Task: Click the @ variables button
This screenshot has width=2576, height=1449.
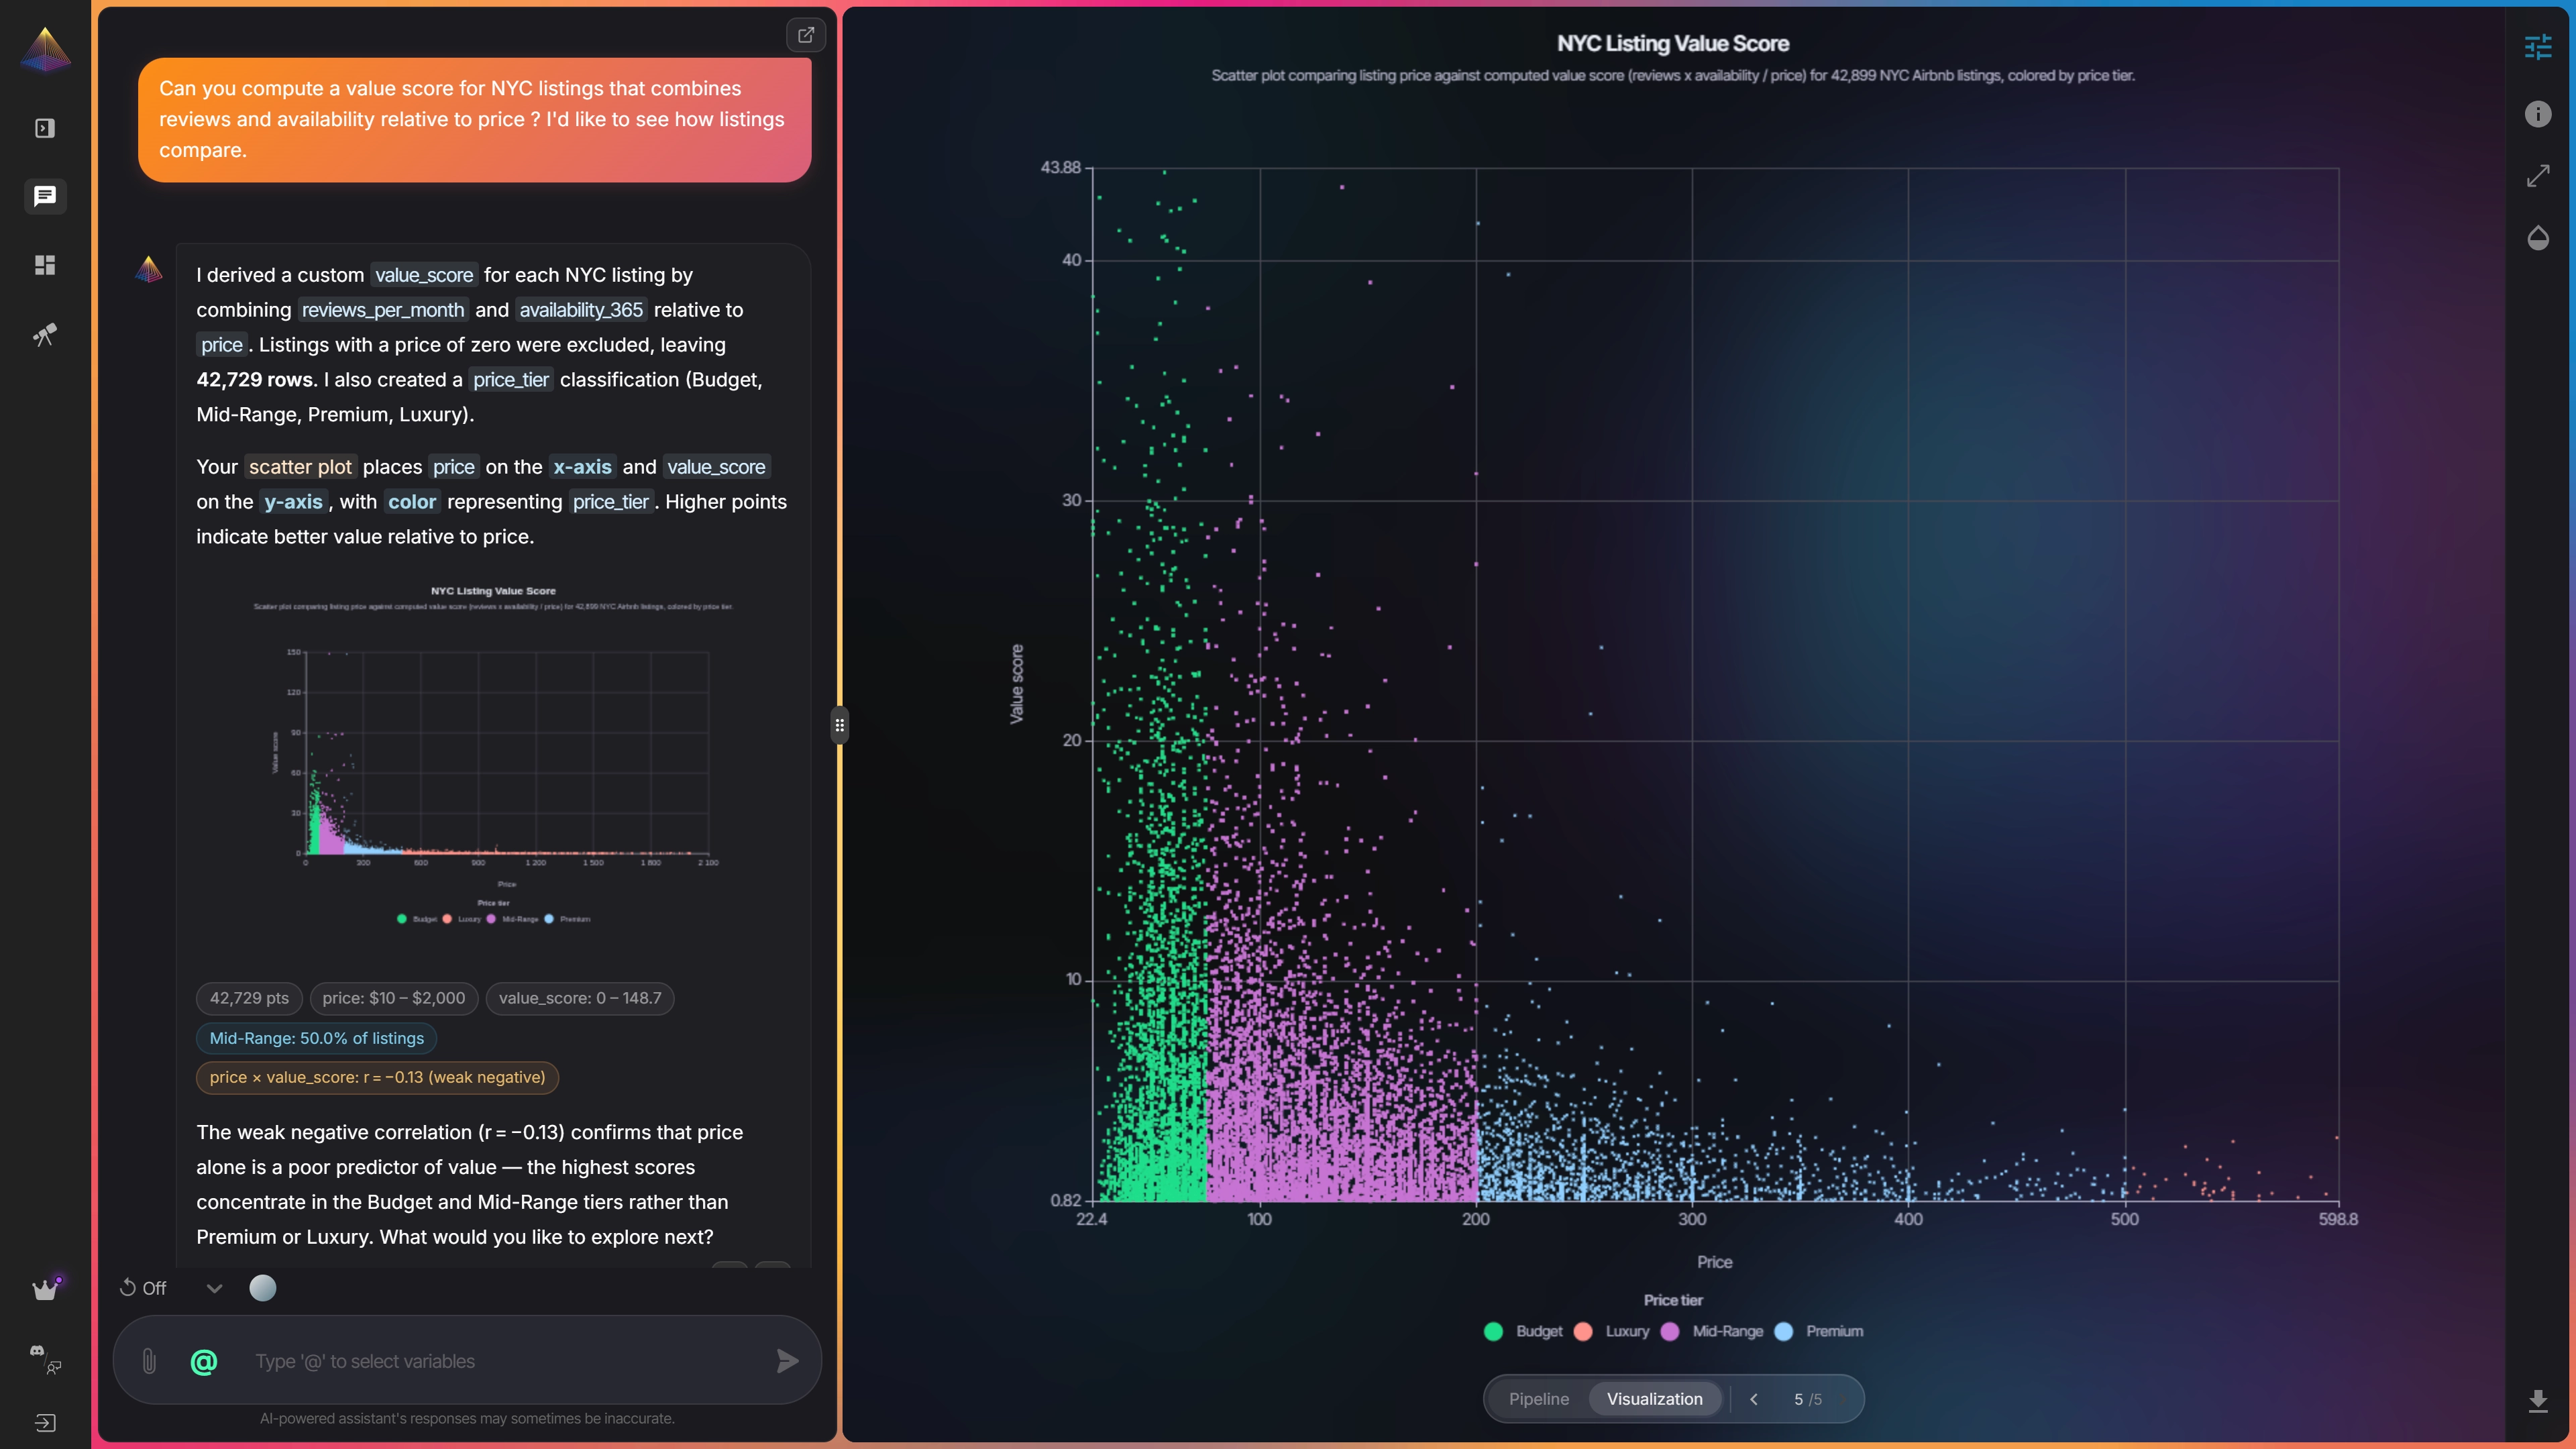Action: point(204,1361)
